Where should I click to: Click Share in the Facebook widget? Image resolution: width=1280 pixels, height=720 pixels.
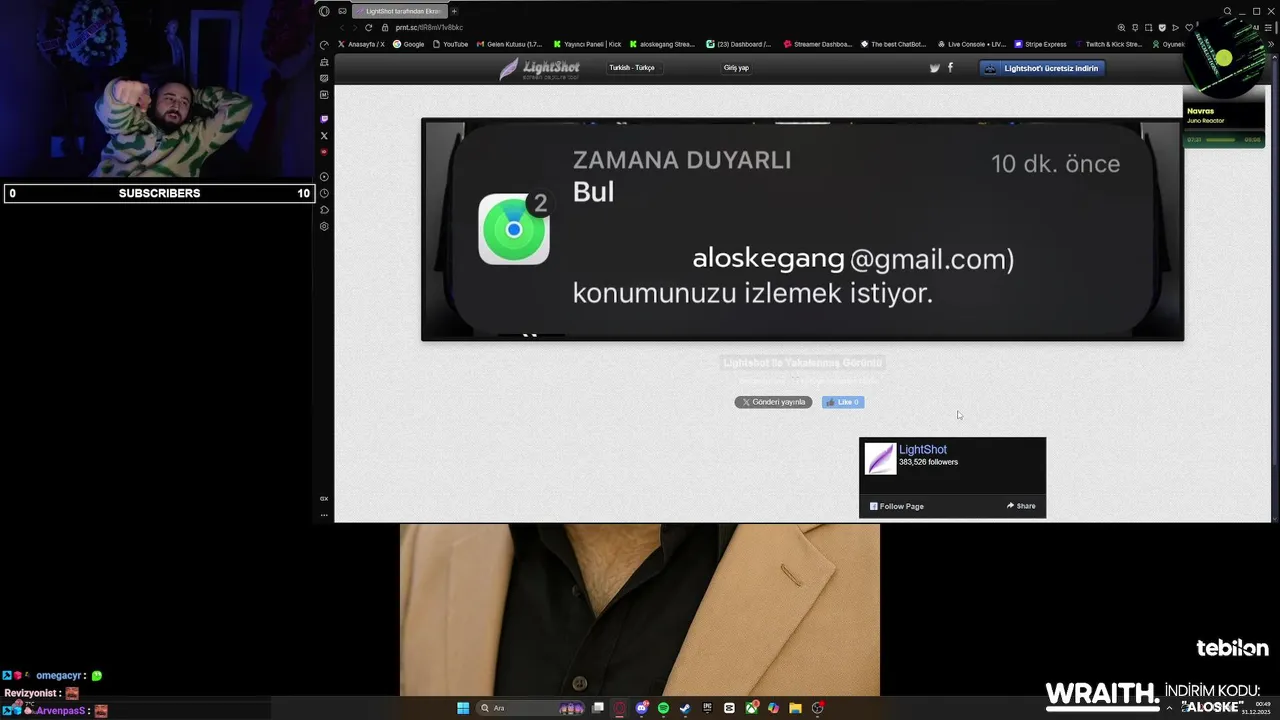(1021, 506)
